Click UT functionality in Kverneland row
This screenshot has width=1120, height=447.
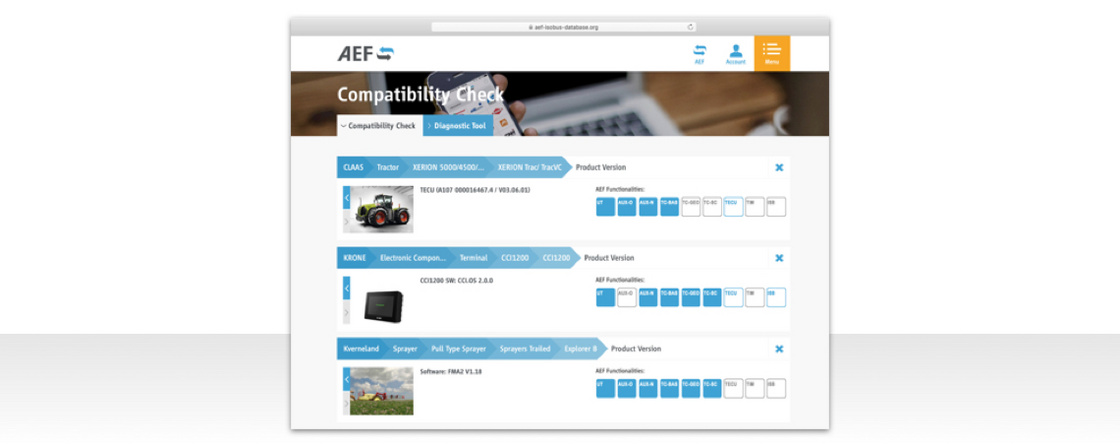point(605,388)
